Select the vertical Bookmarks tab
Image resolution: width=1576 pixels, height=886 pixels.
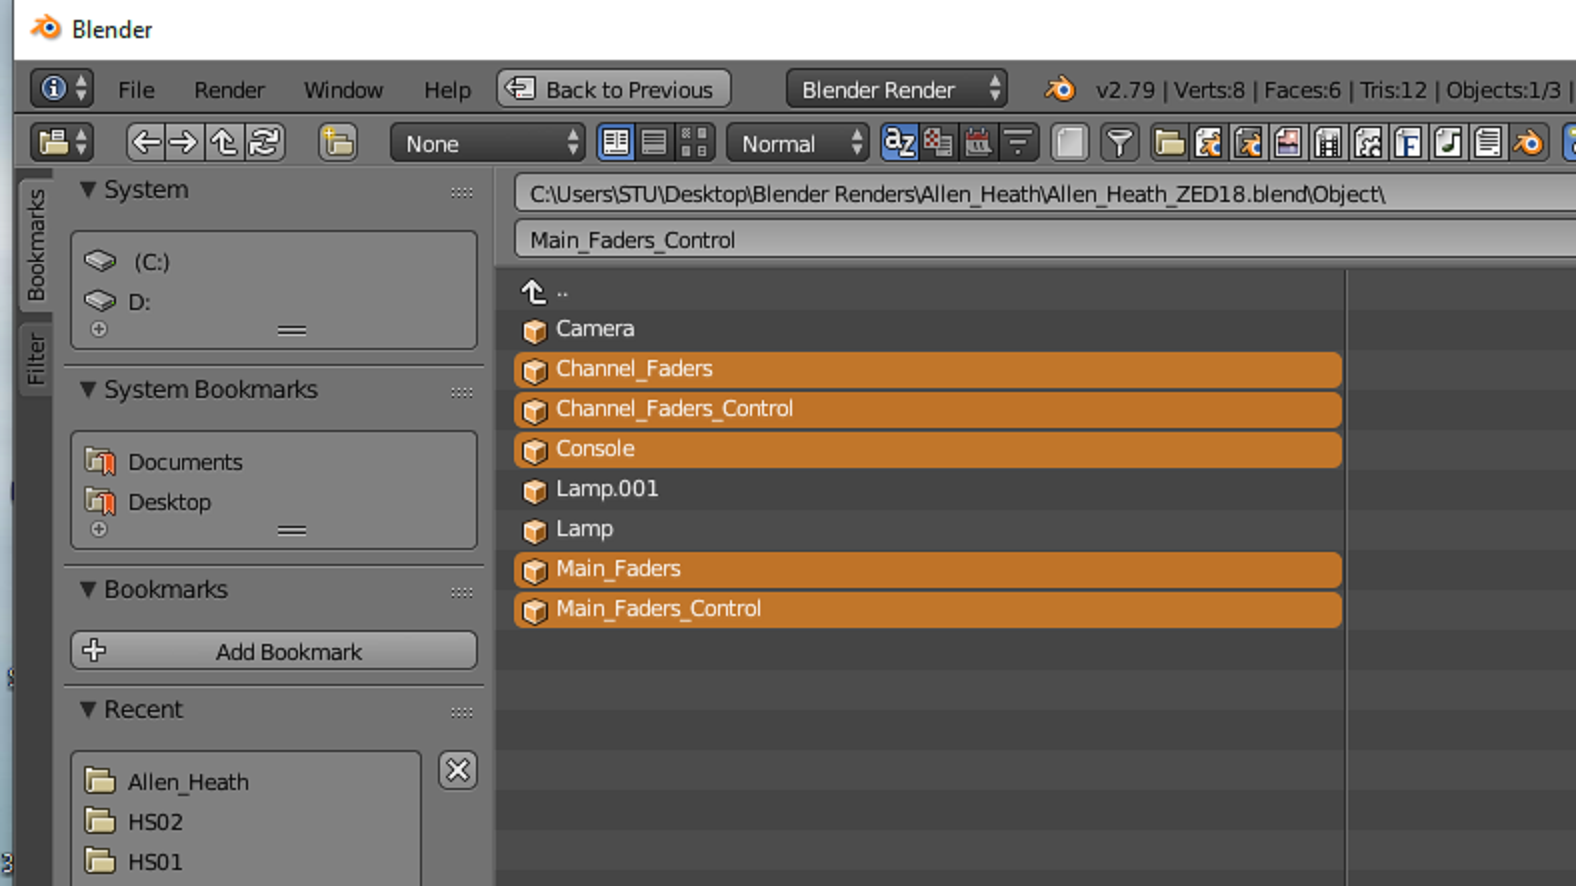tap(36, 245)
